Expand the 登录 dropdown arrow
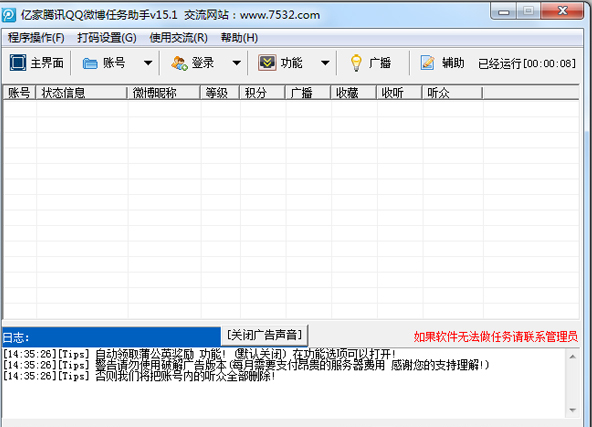Screen dimensions: 592x427 236,63
